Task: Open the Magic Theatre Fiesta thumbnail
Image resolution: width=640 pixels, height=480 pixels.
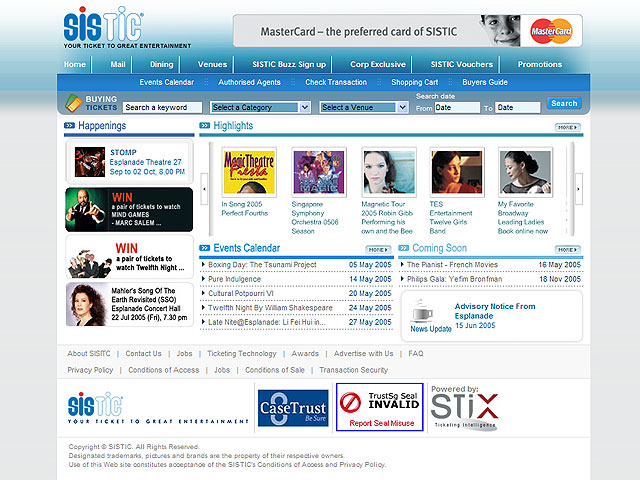Action: [249, 172]
